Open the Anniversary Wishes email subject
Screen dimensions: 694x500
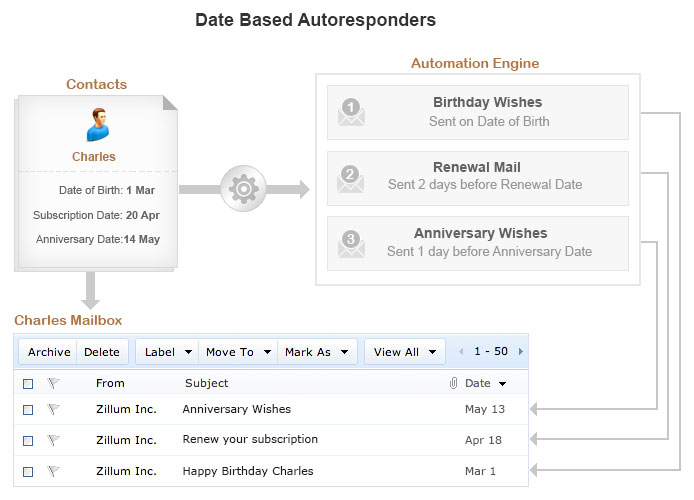point(237,409)
